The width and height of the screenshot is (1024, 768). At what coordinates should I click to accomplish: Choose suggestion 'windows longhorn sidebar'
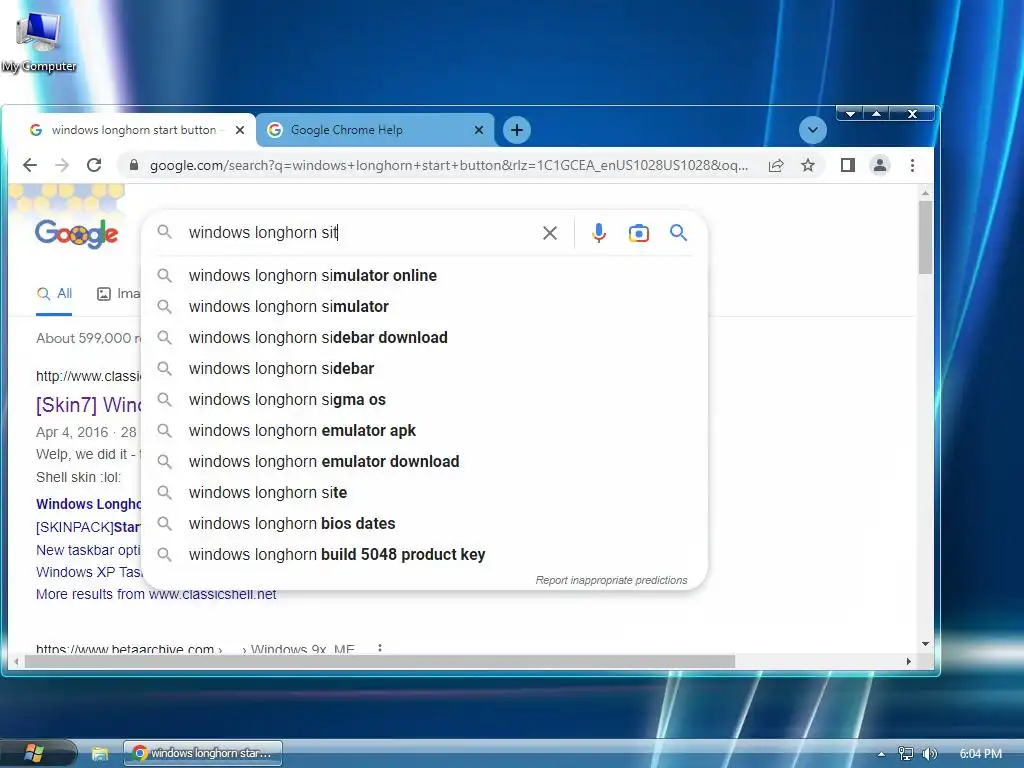coord(424,368)
